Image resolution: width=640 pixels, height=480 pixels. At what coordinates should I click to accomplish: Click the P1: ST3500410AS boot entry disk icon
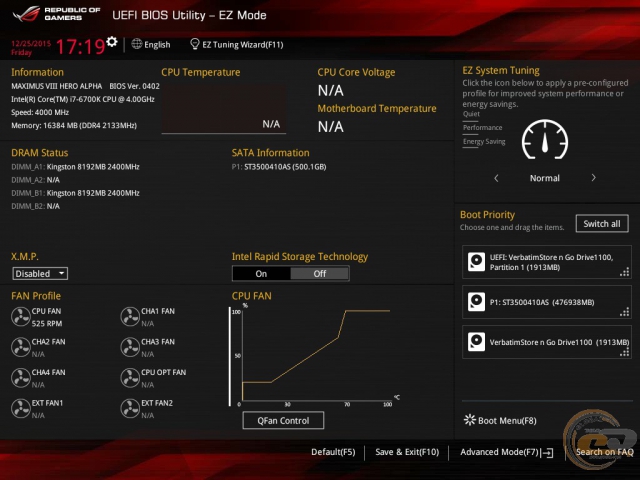pyautogui.click(x=476, y=302)
